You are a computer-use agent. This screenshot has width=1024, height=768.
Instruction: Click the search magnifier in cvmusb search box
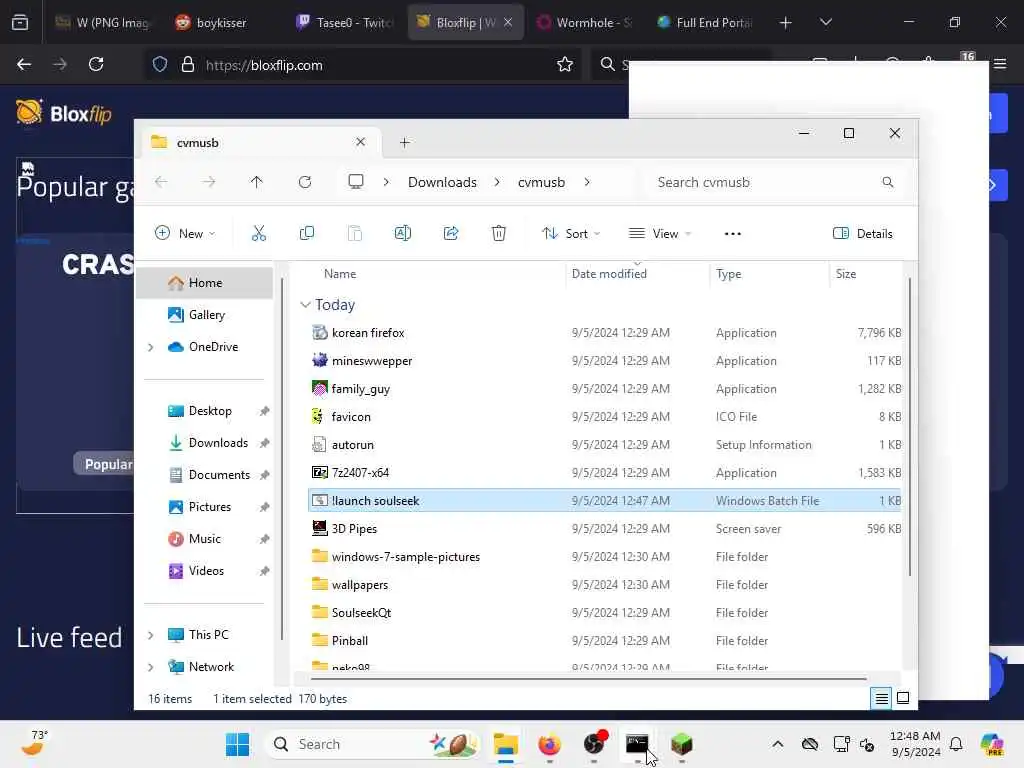(x=888, y=182)
